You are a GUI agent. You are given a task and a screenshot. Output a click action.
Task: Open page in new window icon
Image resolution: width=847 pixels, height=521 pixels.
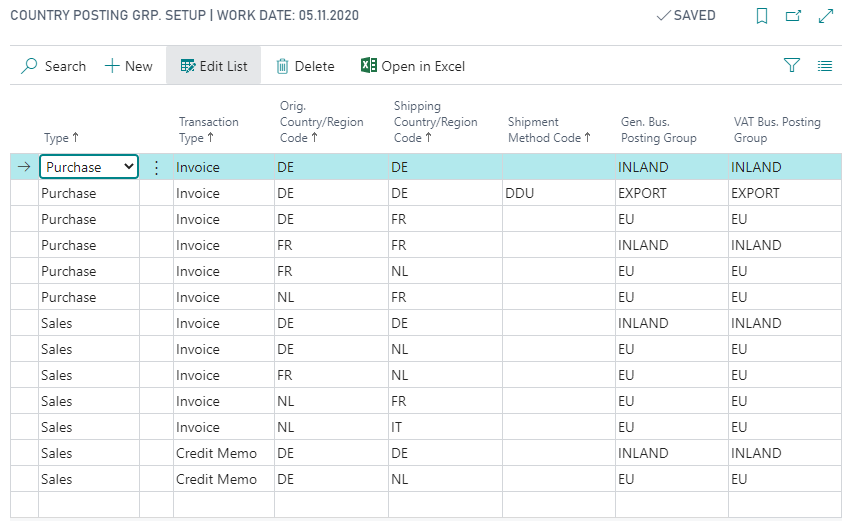tap(793, 16)
